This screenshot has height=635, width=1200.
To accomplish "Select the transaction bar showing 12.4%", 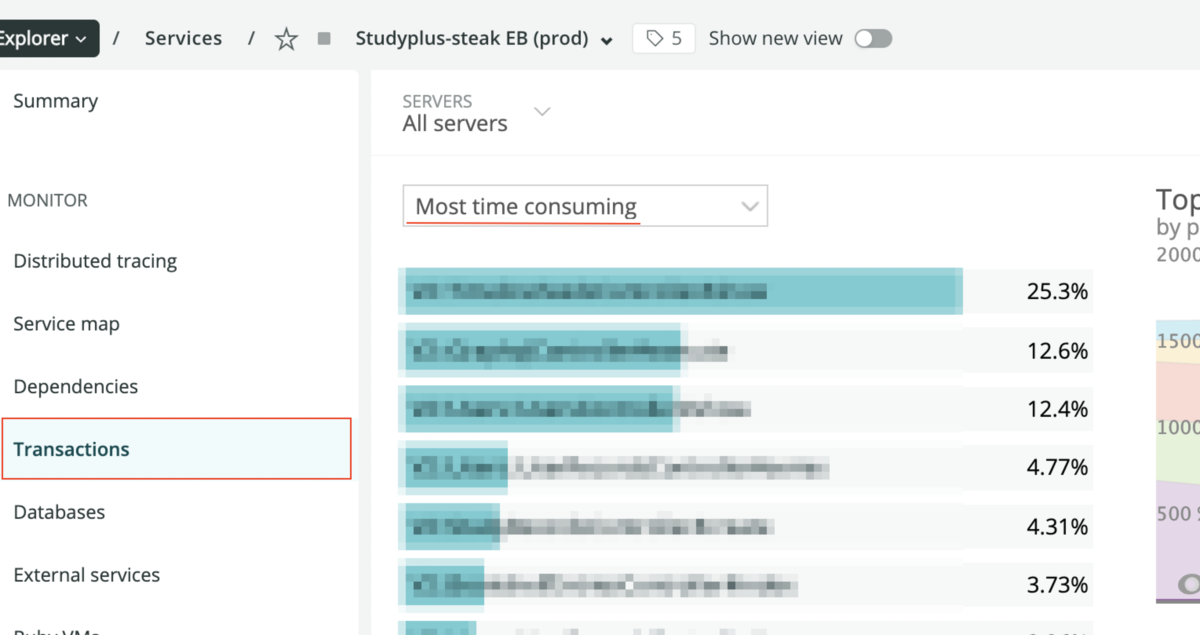I will [x=746, y=408].
